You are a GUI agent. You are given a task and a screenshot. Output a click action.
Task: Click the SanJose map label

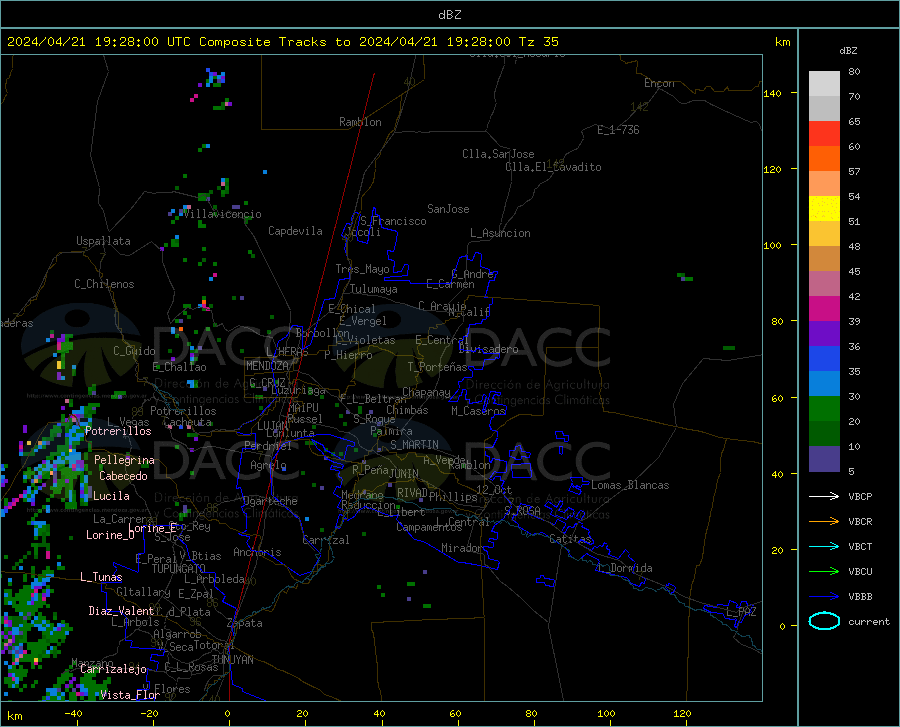448,209
